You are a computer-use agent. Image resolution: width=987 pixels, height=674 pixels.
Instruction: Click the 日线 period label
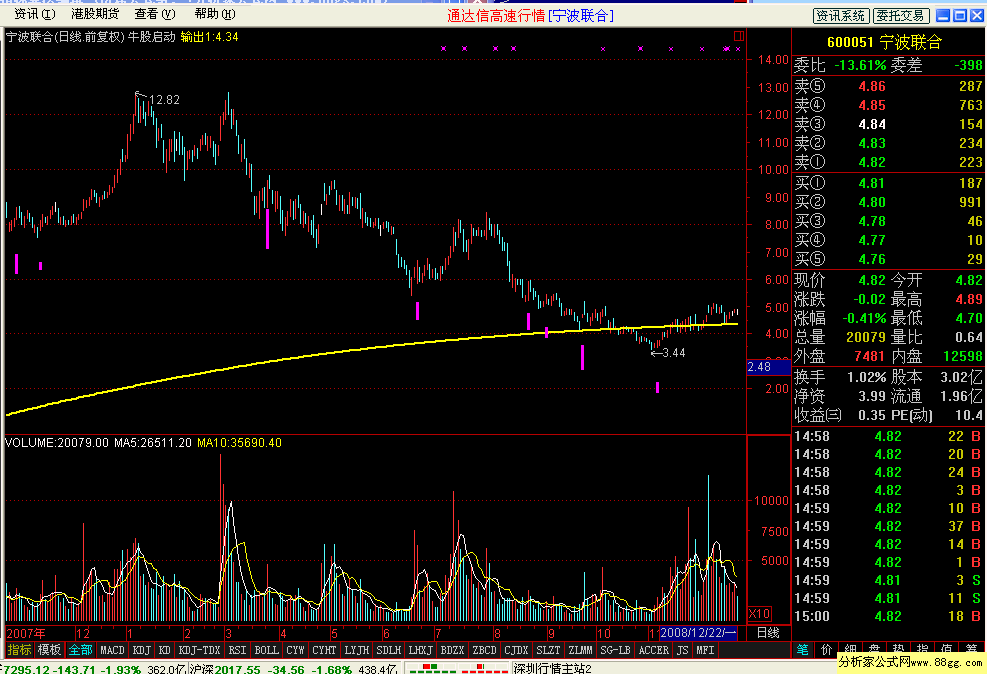[768, 633]
